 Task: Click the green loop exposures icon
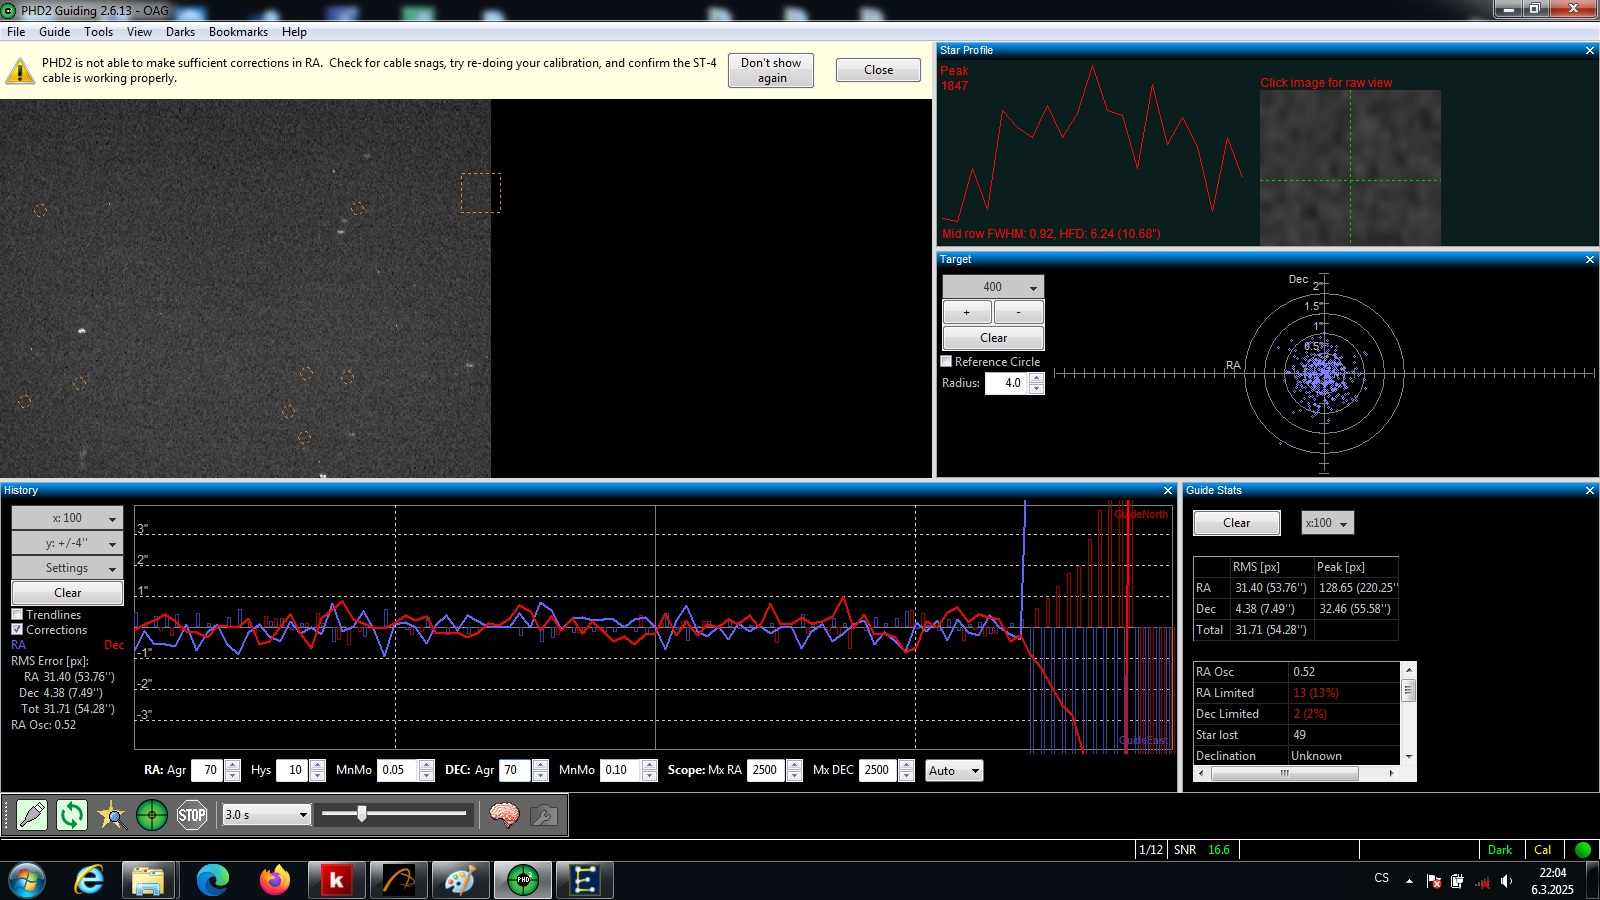point(72,815)
